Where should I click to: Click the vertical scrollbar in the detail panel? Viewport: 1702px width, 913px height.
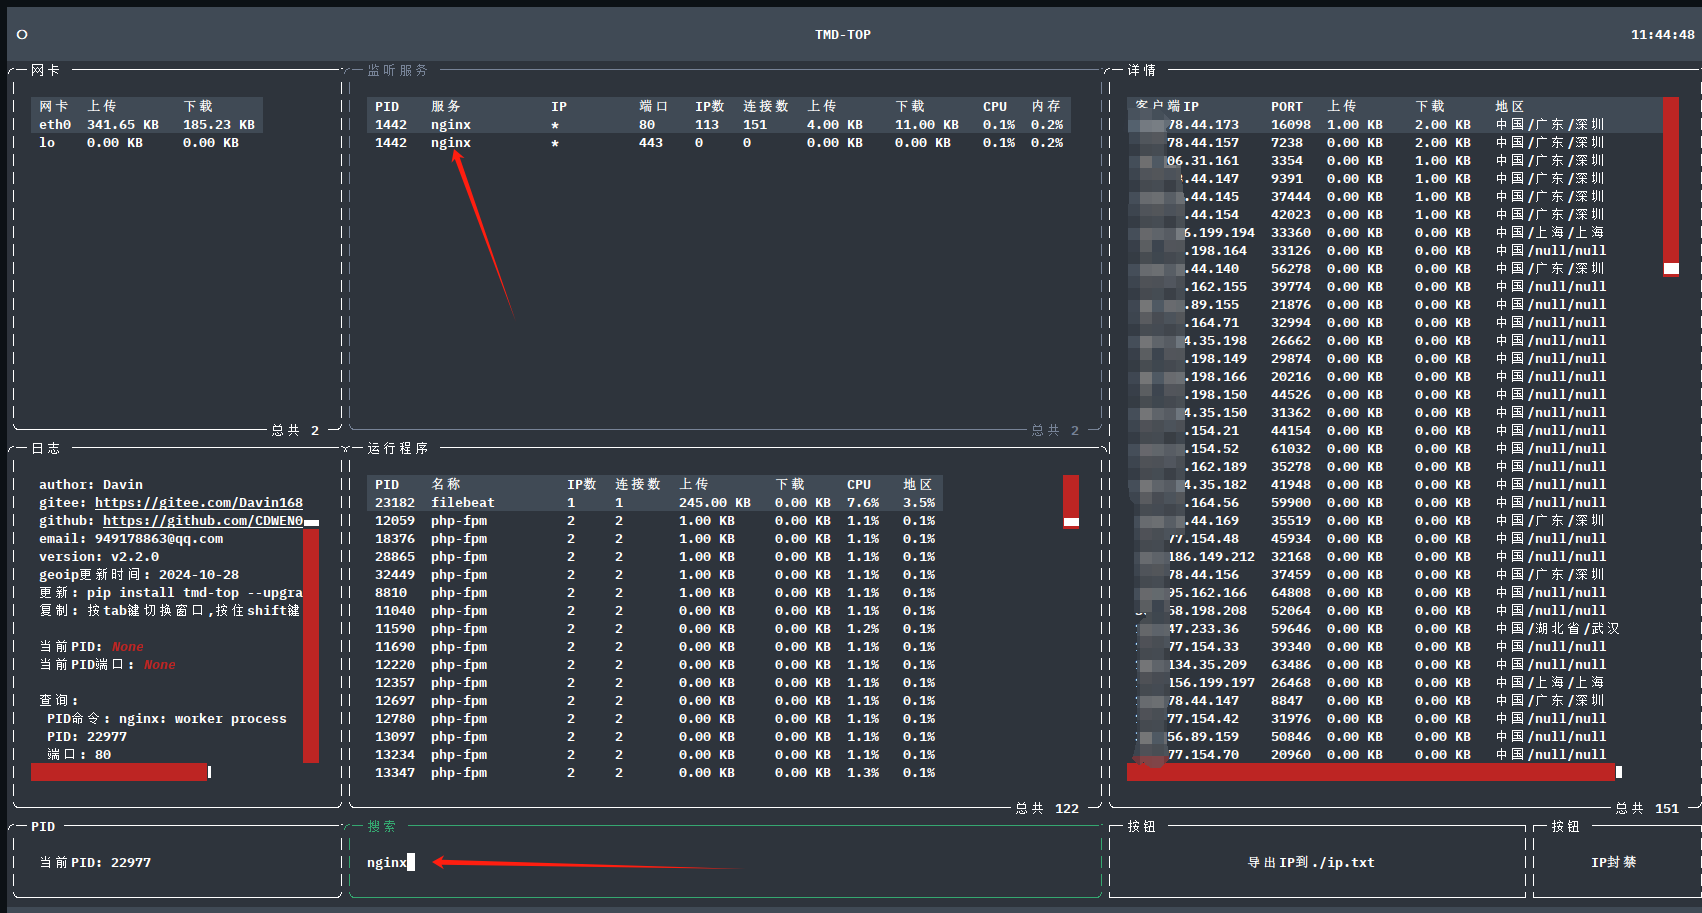coord(1671,187)
